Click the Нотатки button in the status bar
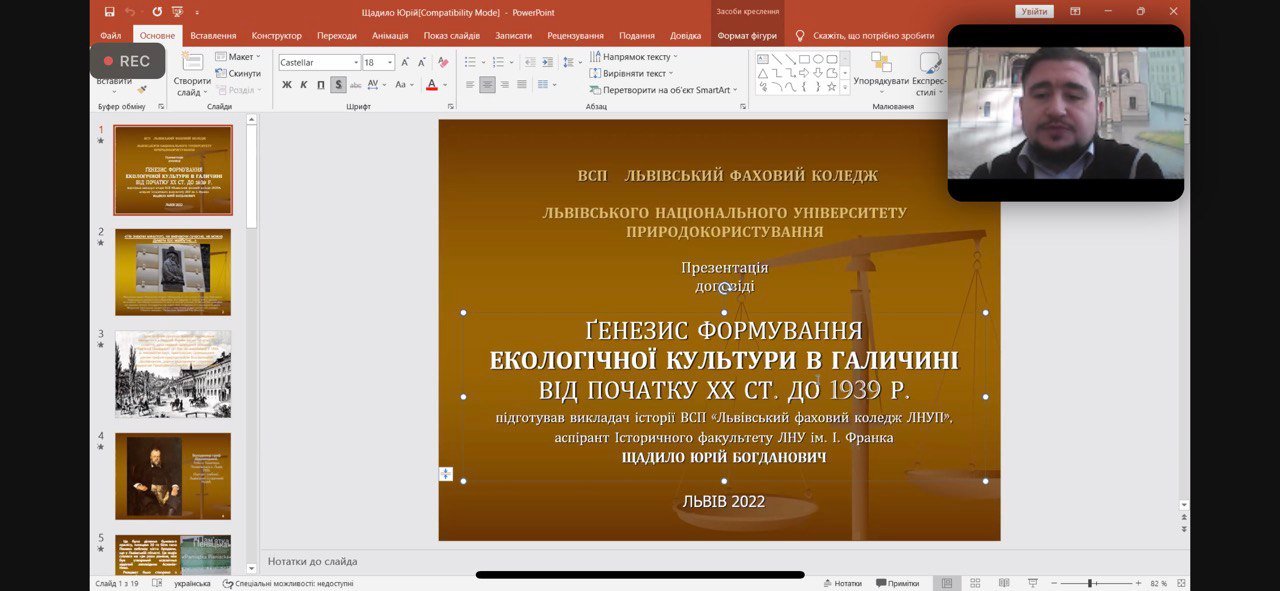Screen dimensions: 1280x591 (841, 583)
